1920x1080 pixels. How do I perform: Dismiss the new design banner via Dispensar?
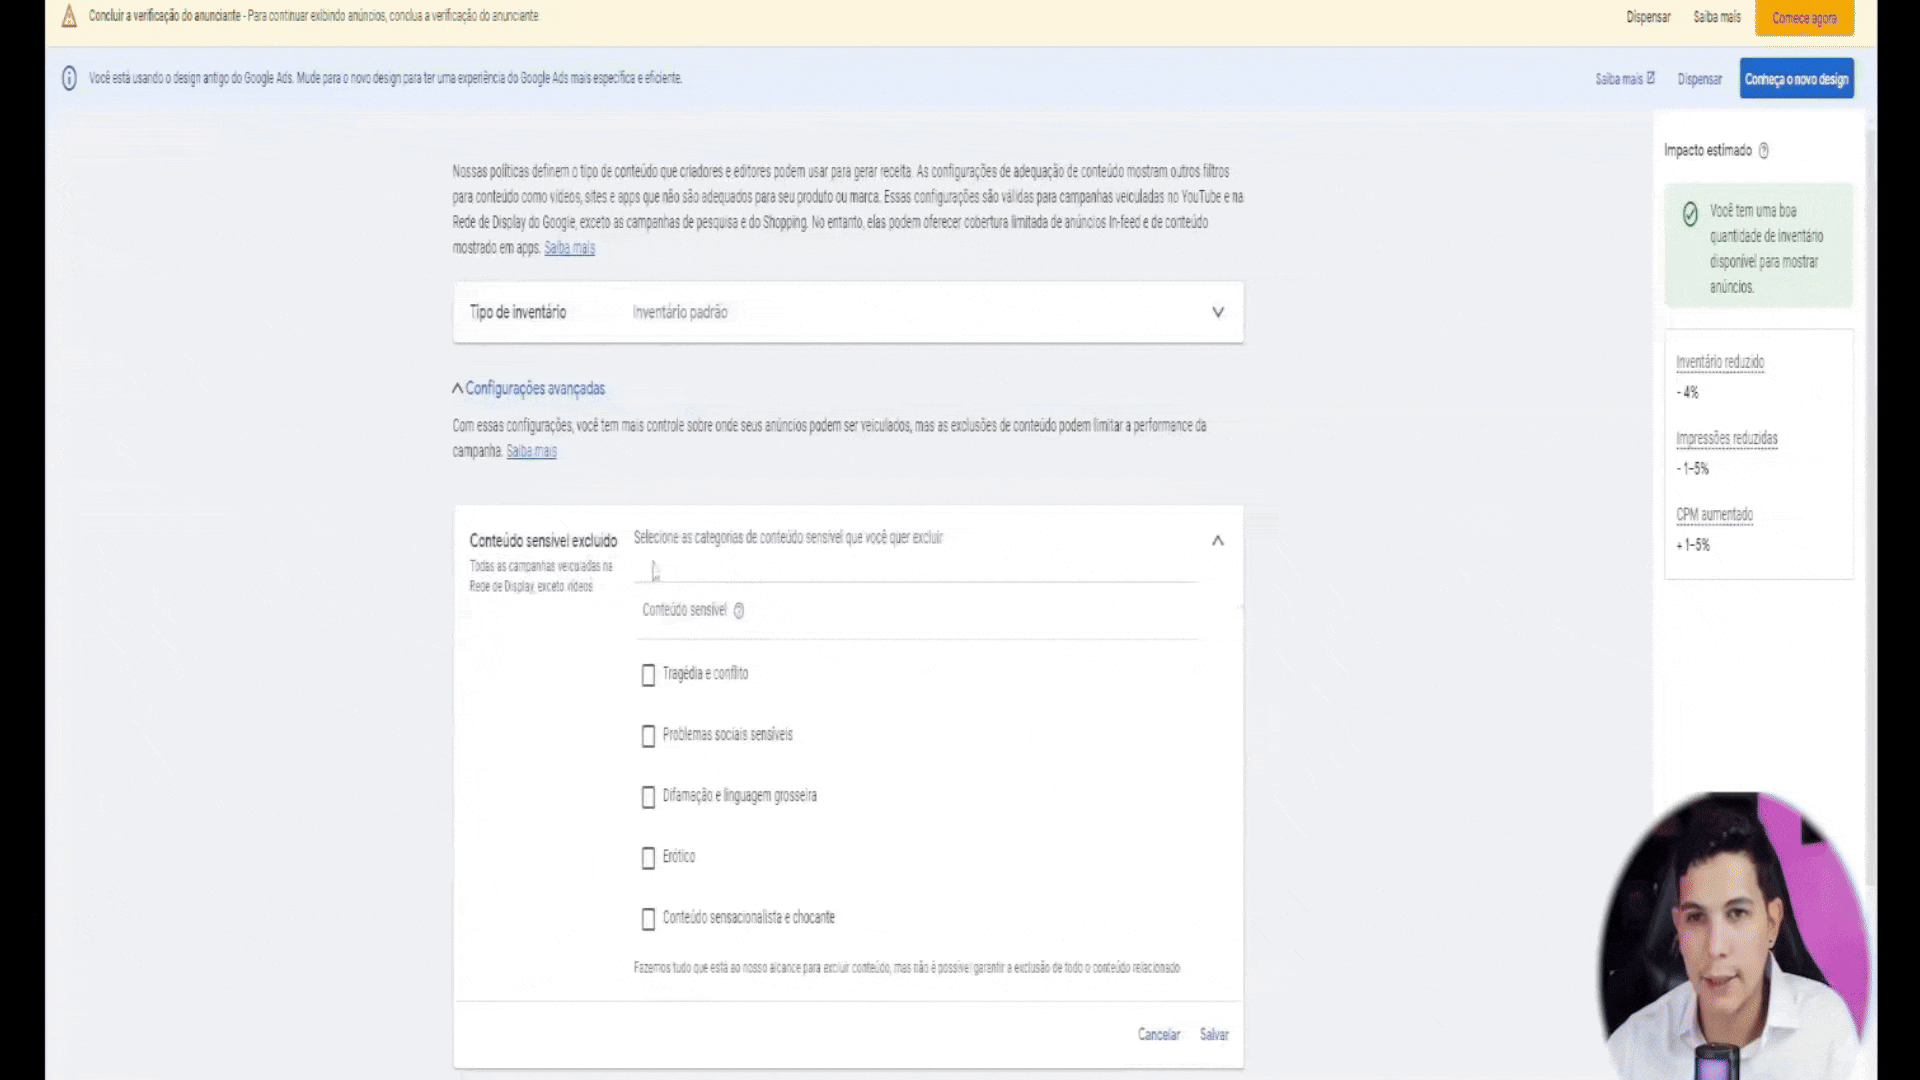[1699, 79]
